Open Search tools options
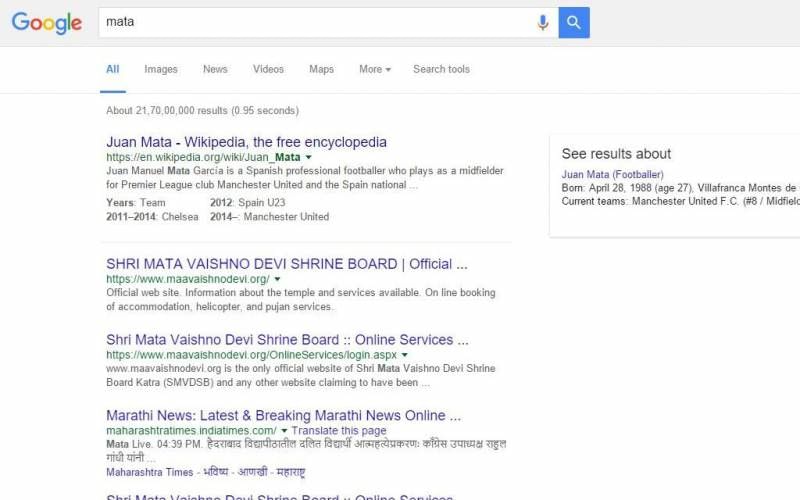The height and width of the screenshot is (500, 800). point(441,69)
